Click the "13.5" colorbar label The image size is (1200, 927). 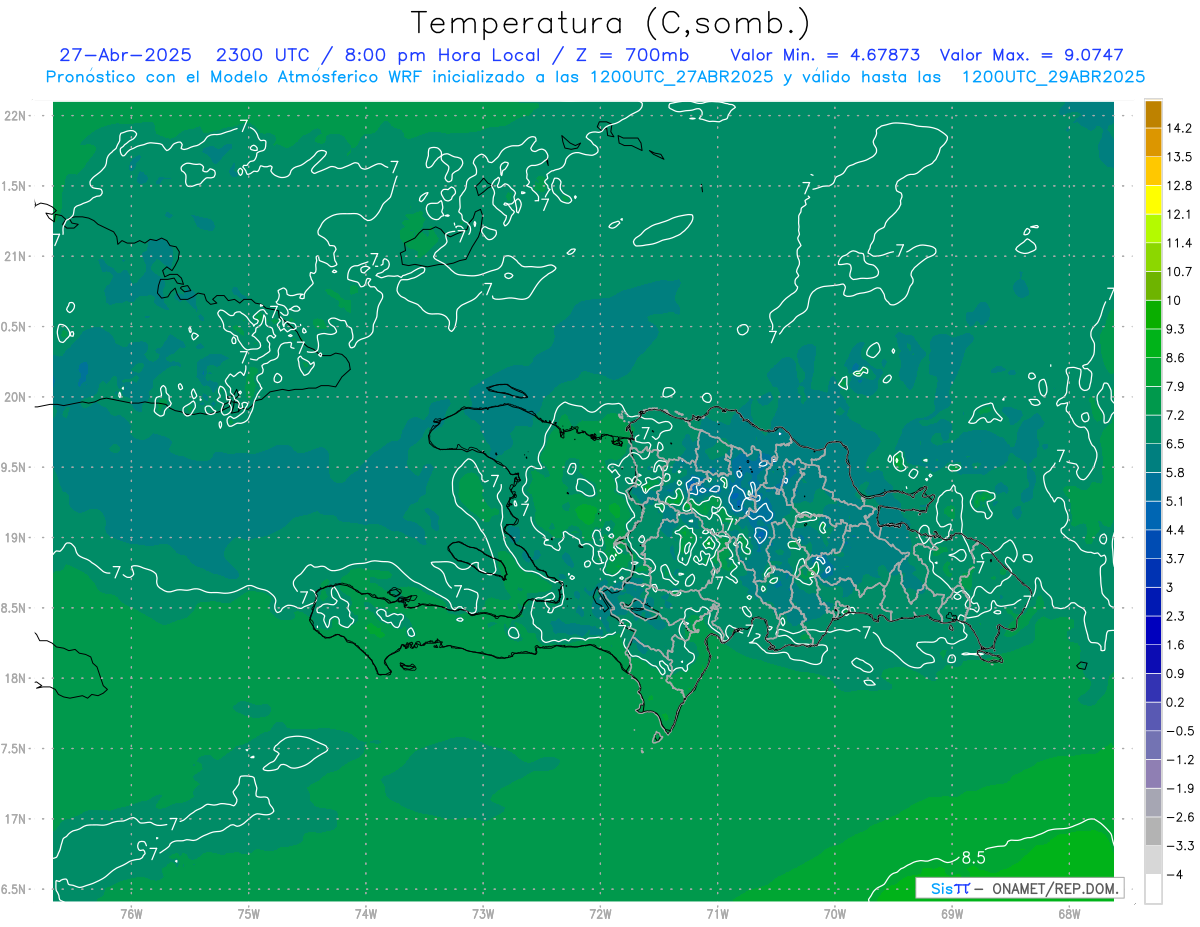point(1180,157)
